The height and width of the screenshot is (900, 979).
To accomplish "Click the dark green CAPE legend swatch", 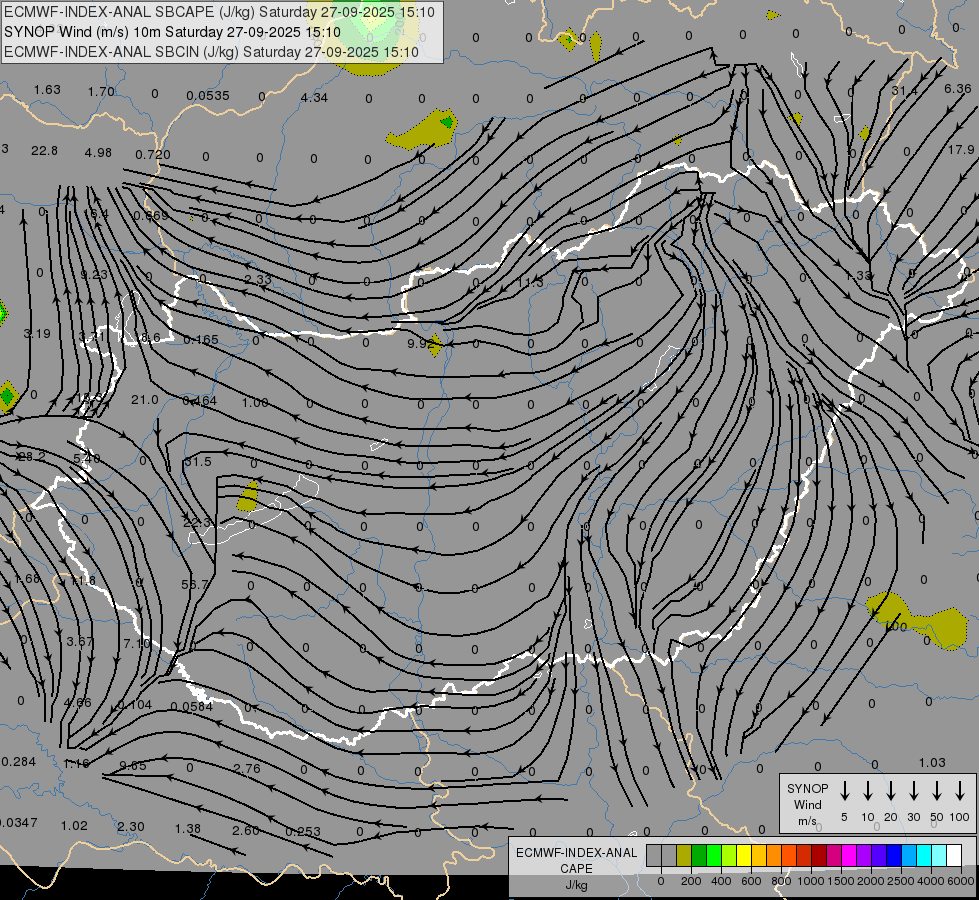I will (x=699, y=856).
